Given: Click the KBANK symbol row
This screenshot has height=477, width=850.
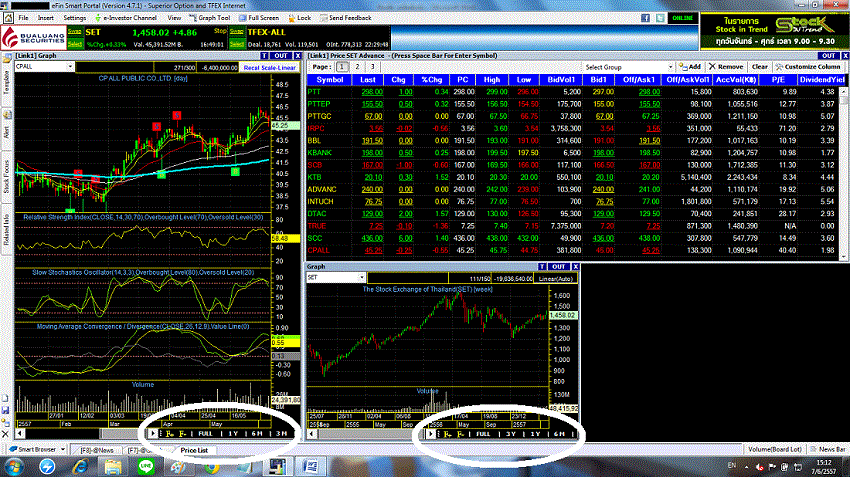Looking at the screenshot, I should pos(574,153).
